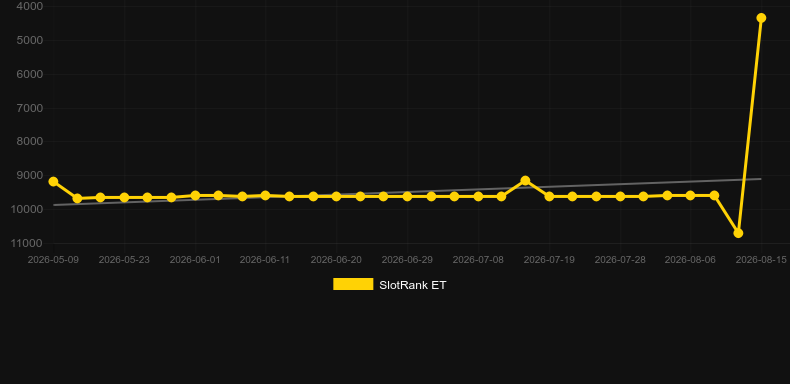Click the 10000 rank axis label
This screenshot has height=384, width=790.
coord(27,209)
